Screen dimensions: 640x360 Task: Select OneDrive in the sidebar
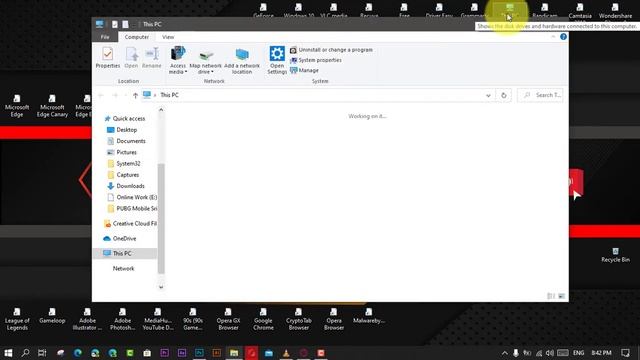point(120,238)
